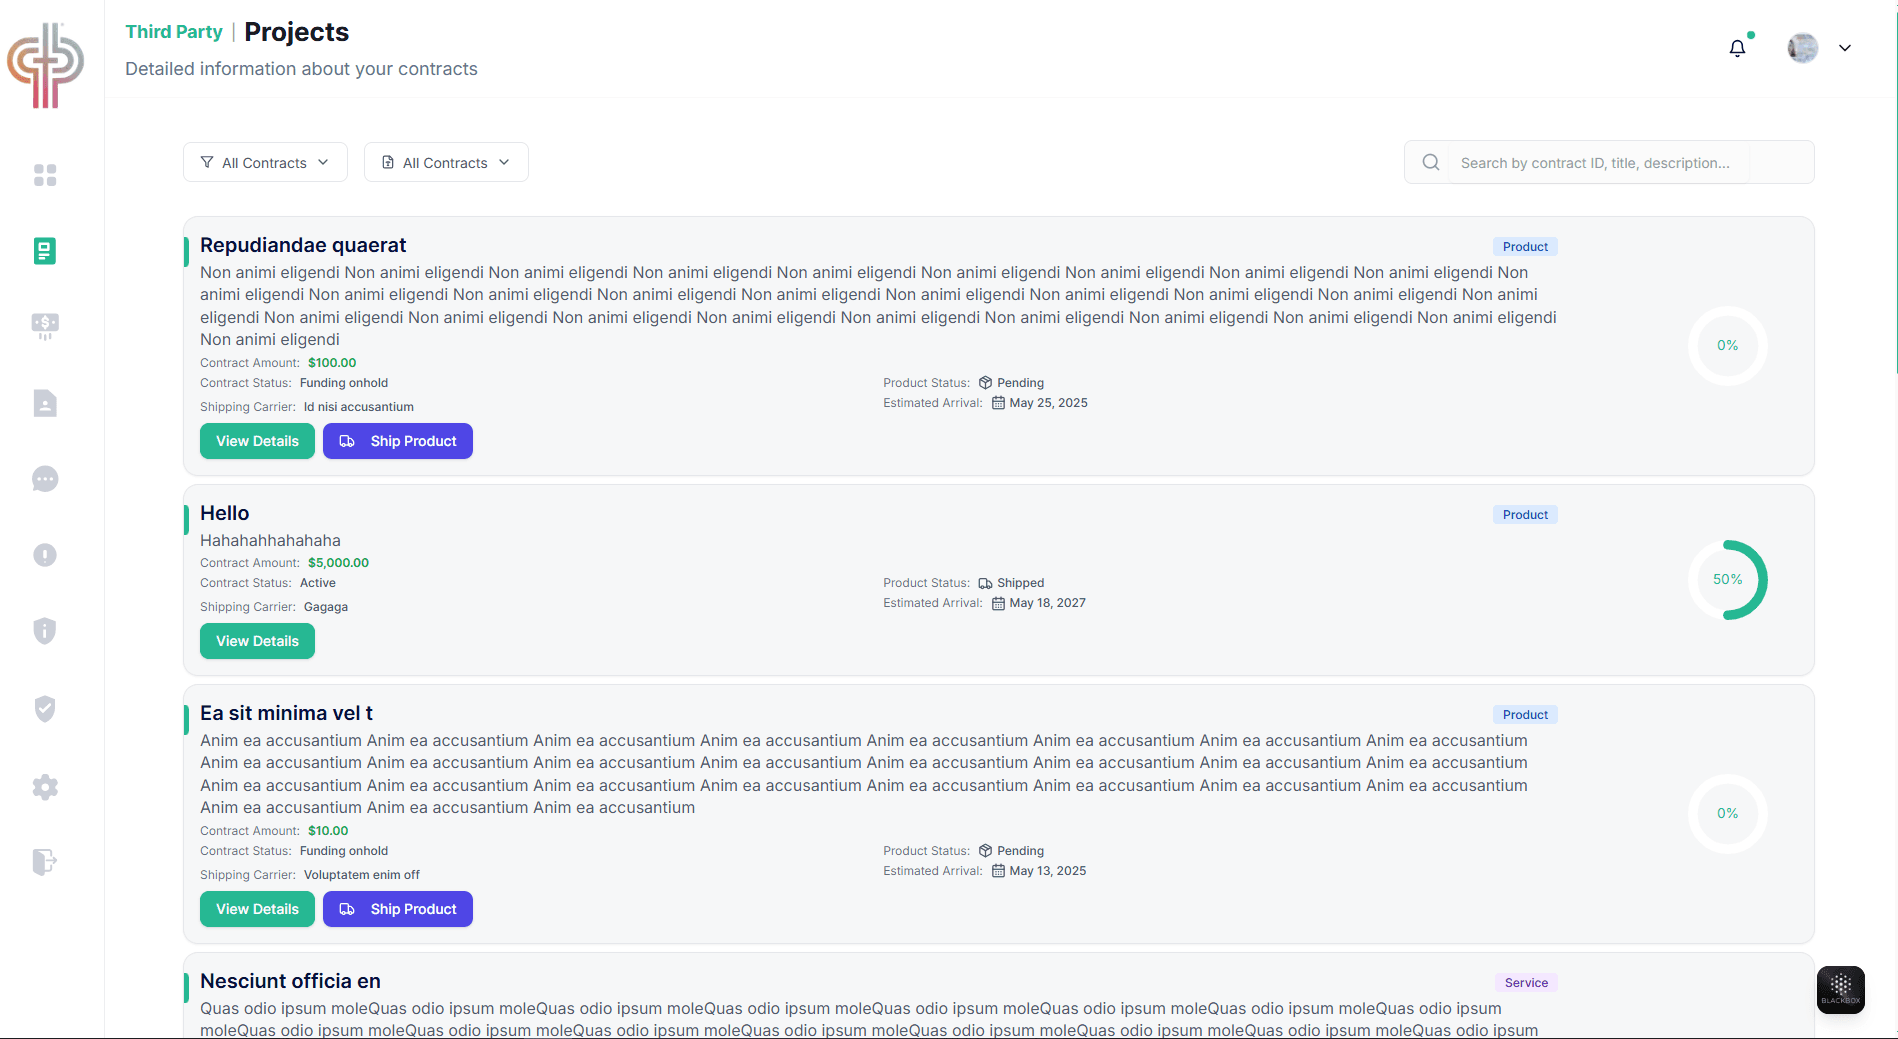
Task: Click the Third Party breadcrumb label
Action: pyautogui.click(x=173, y=32)
